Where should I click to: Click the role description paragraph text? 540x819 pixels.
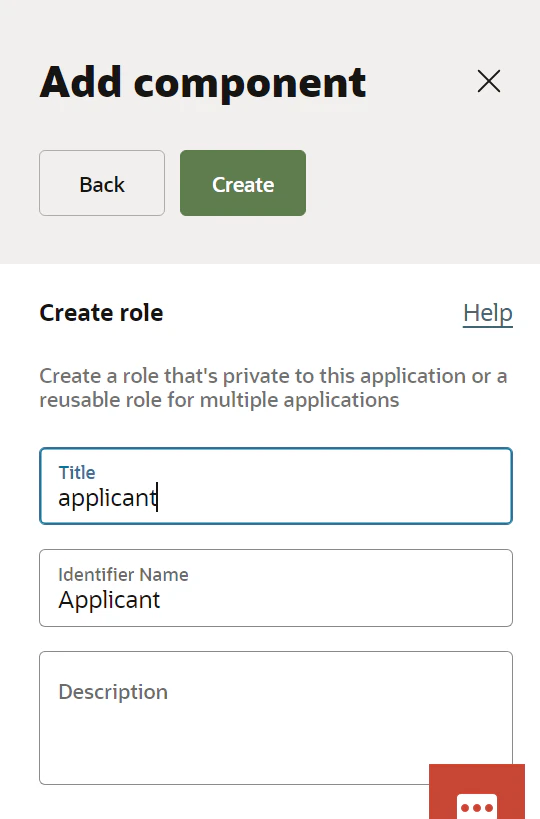tap(273, 388)
